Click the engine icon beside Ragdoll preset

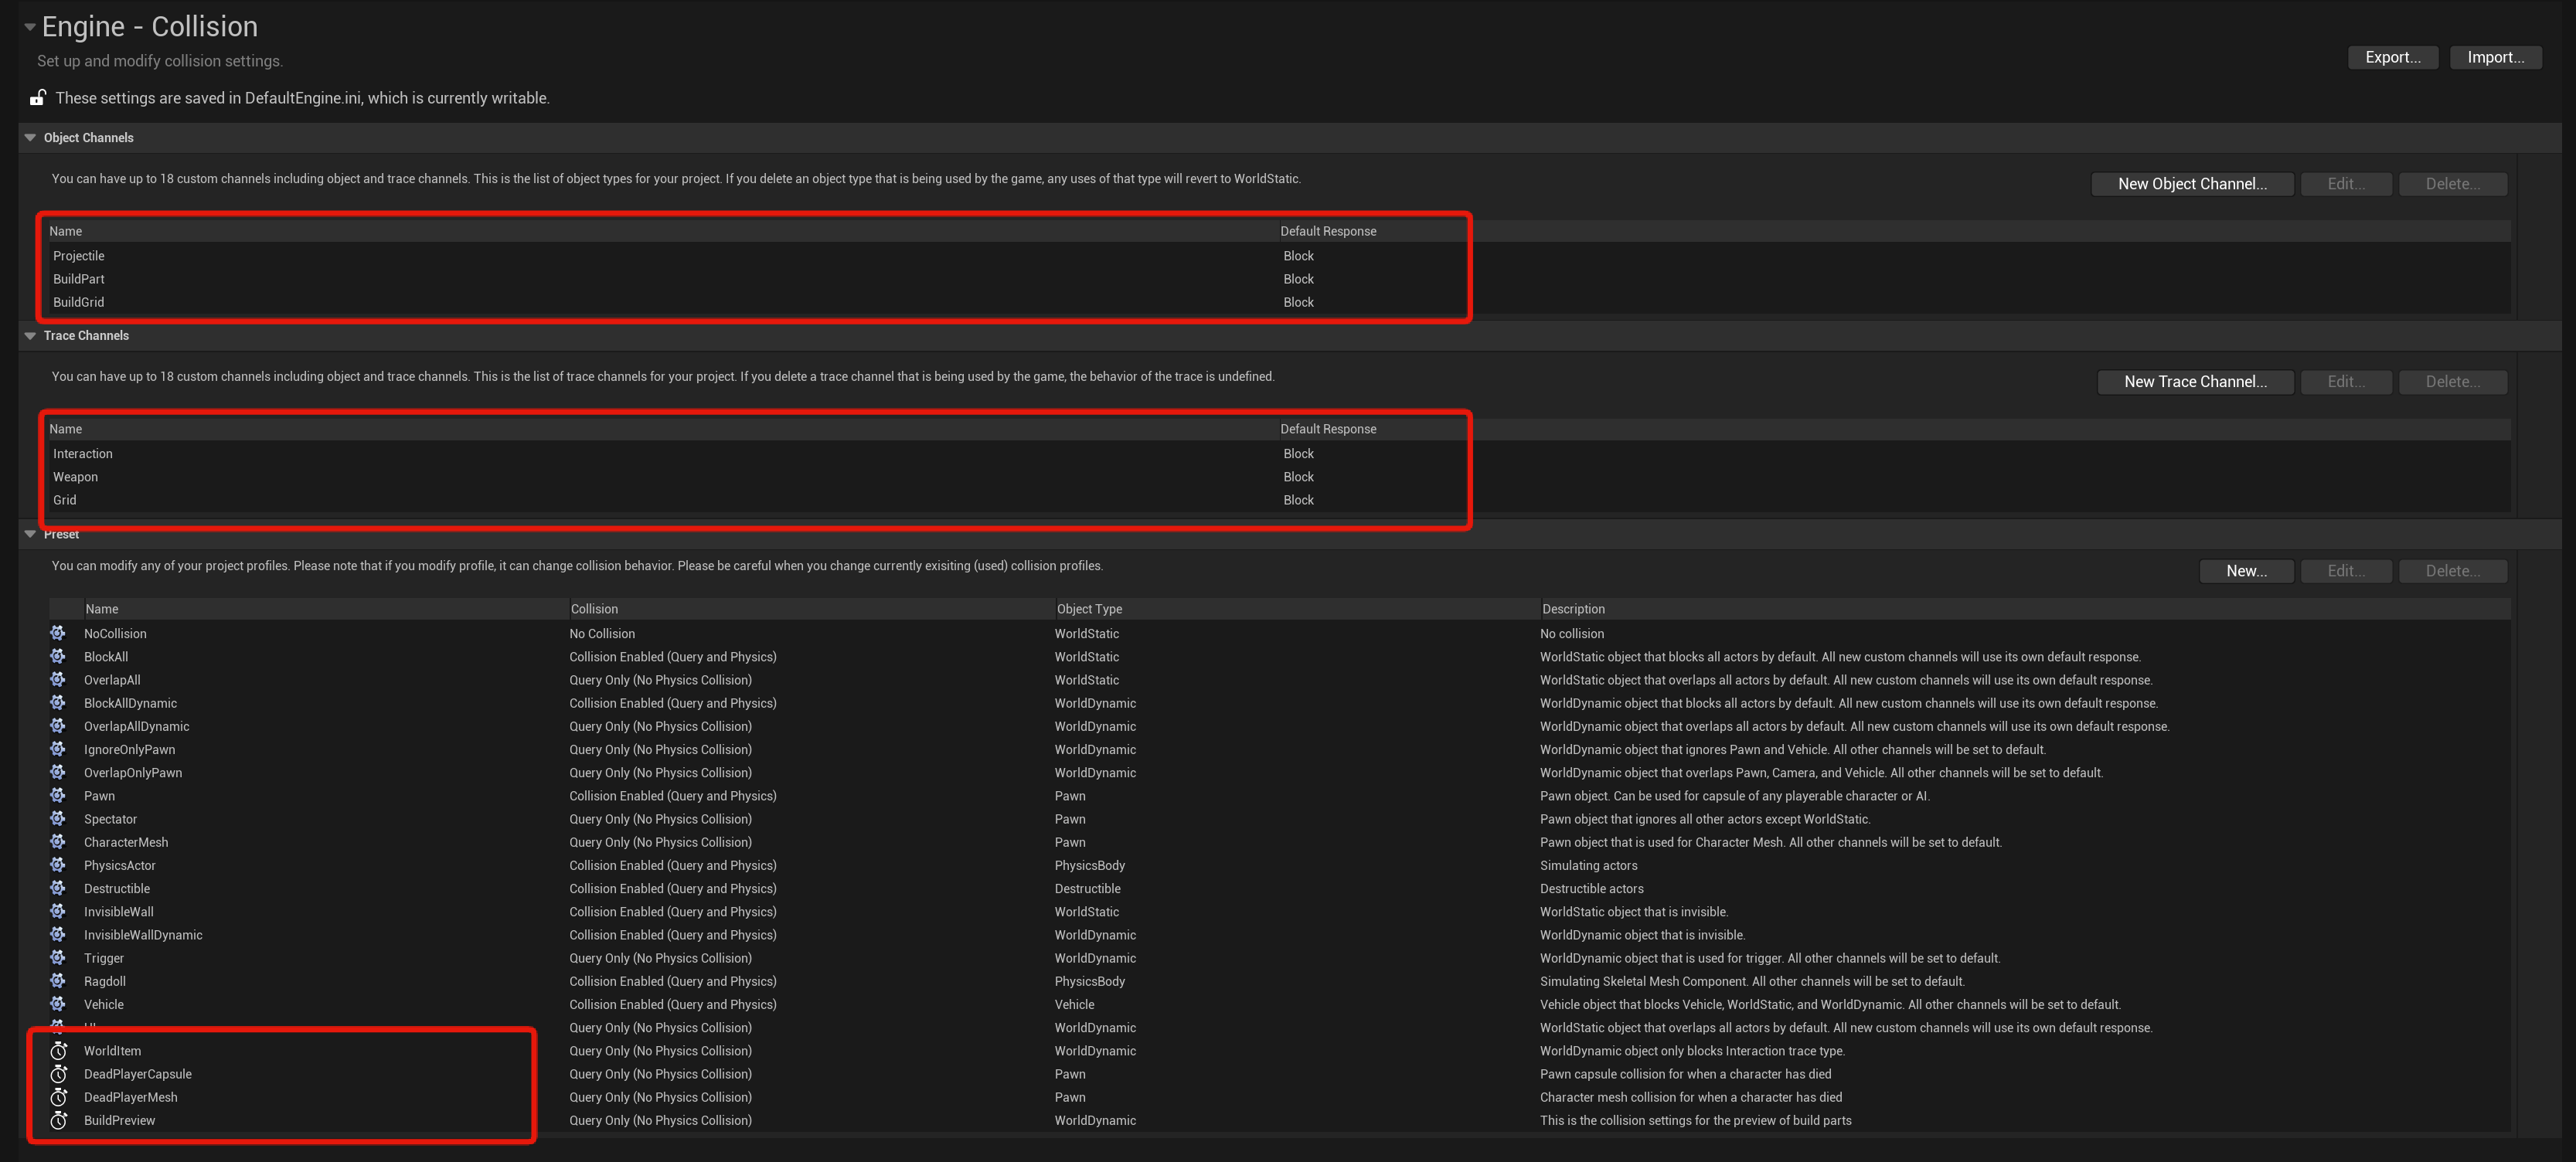[x=58, y=980]
